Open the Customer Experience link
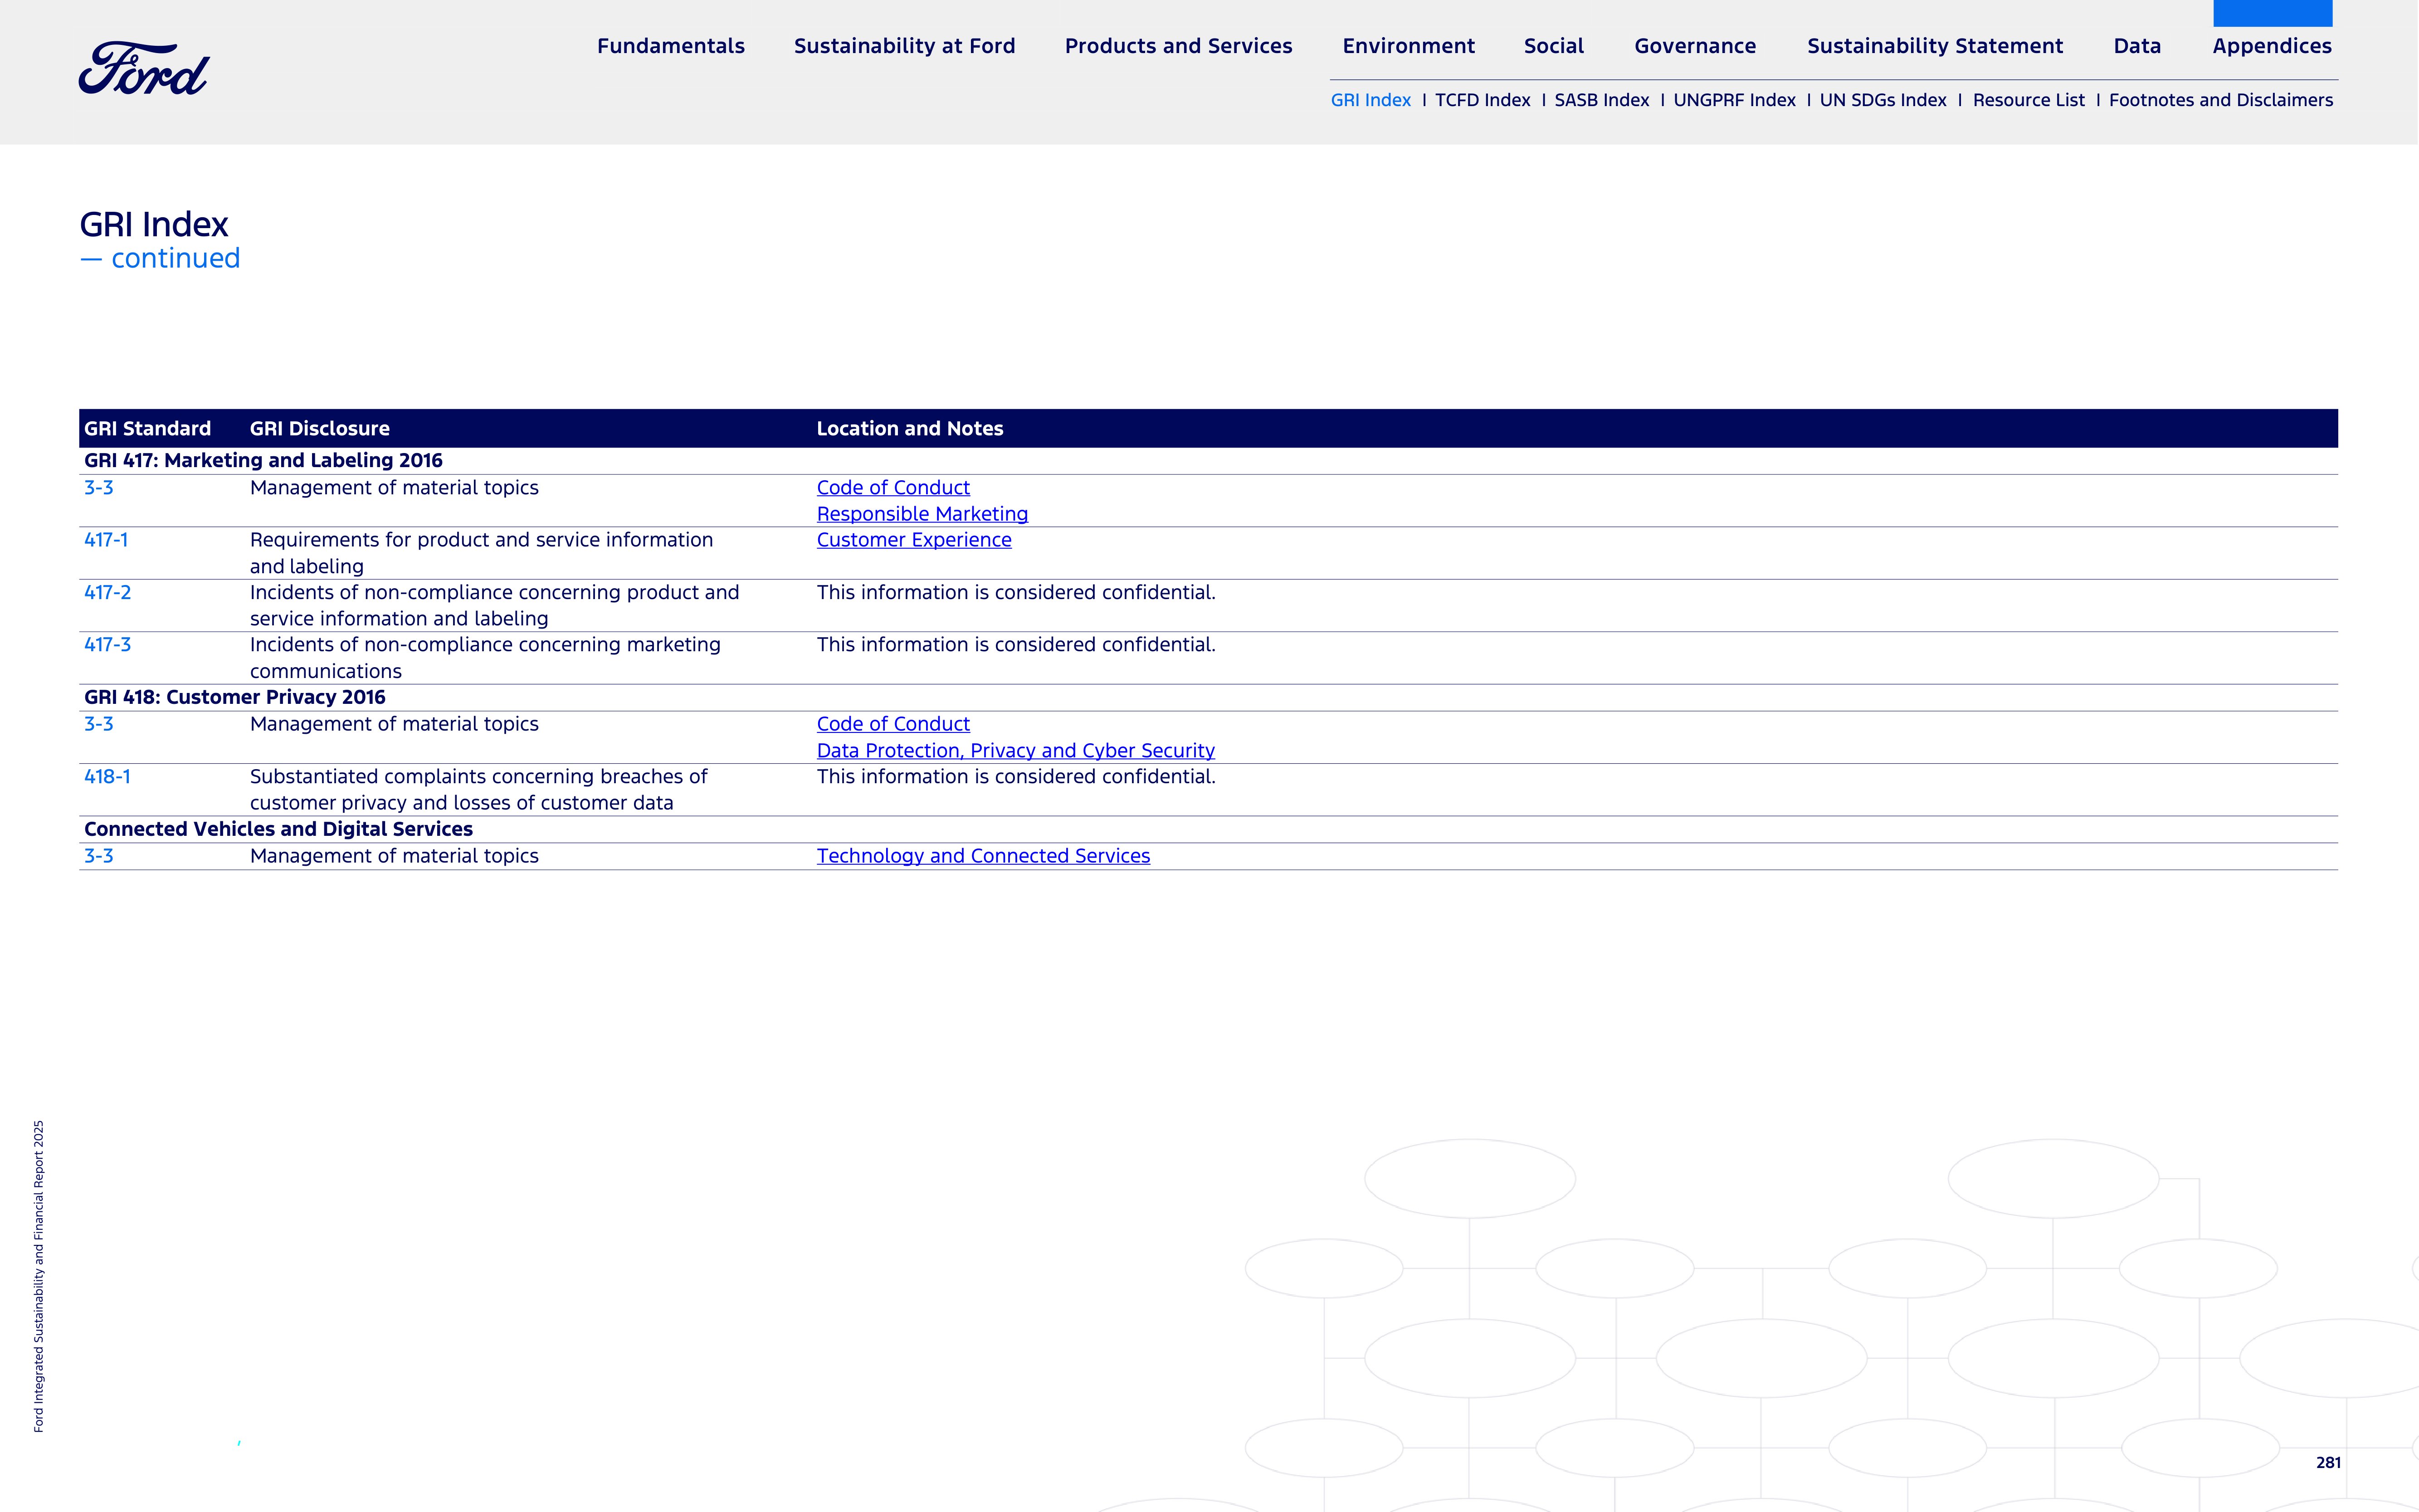Image resolution: width=2419 pixels, height=1512 pixels. (914, 540)
